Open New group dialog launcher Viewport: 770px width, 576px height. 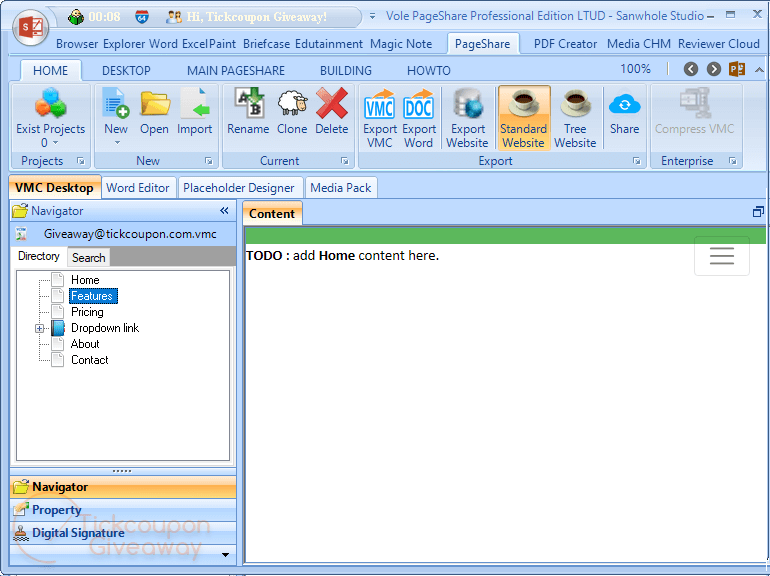(x=209, y=161)
